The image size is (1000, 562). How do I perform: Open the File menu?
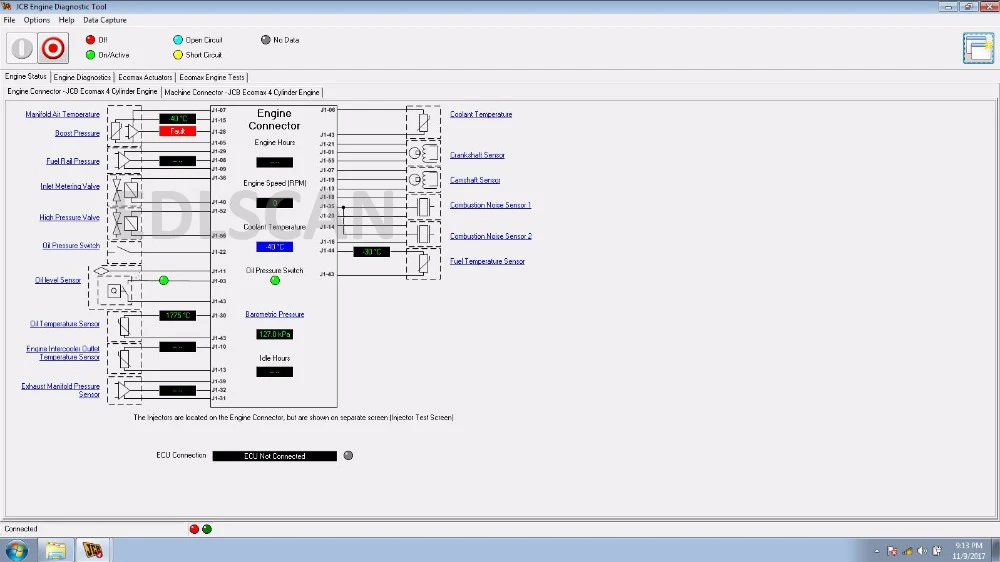(10, 20)
